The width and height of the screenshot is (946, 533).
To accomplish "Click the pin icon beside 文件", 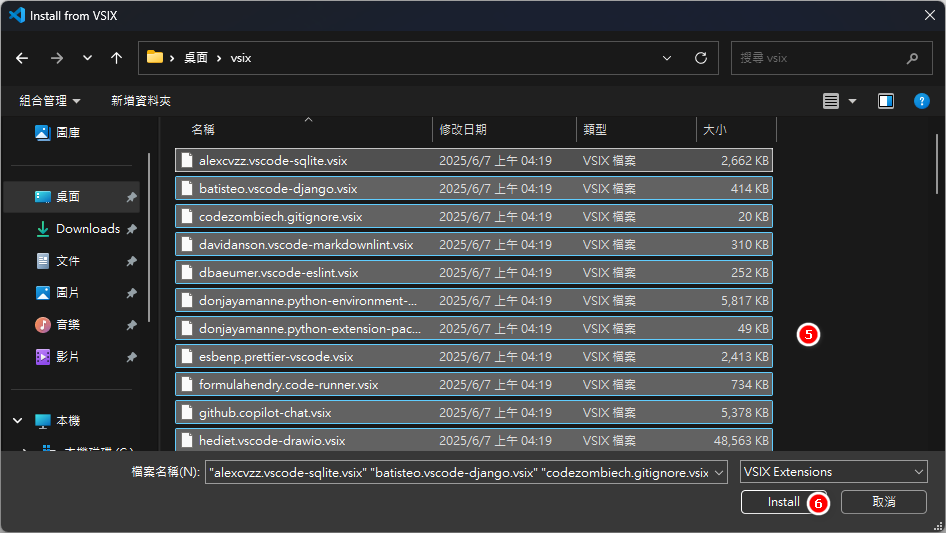I will tap(132, 261).
